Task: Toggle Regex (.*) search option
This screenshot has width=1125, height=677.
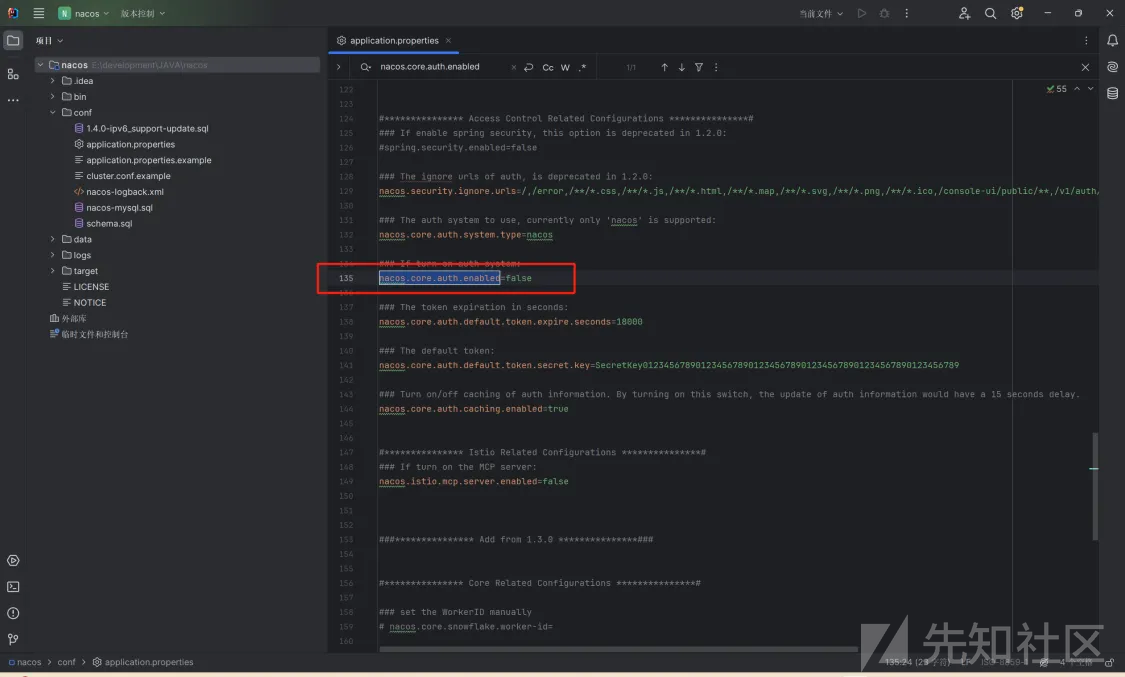Action: (583, 67)
